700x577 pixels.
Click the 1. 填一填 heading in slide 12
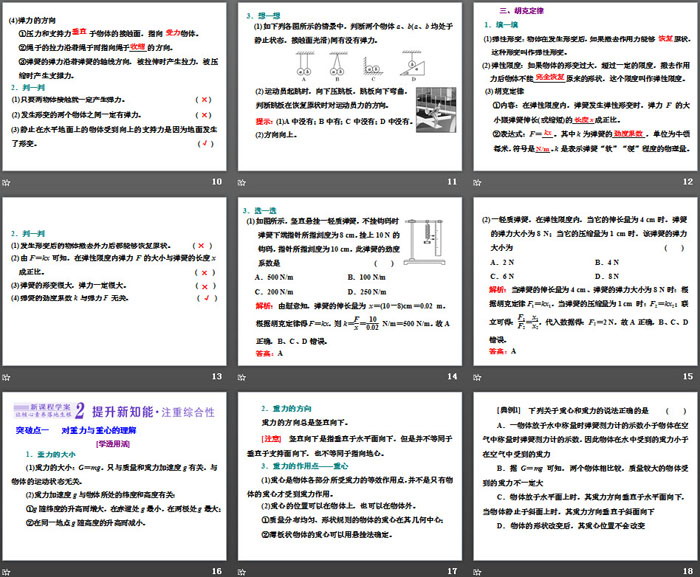(501, 25)
